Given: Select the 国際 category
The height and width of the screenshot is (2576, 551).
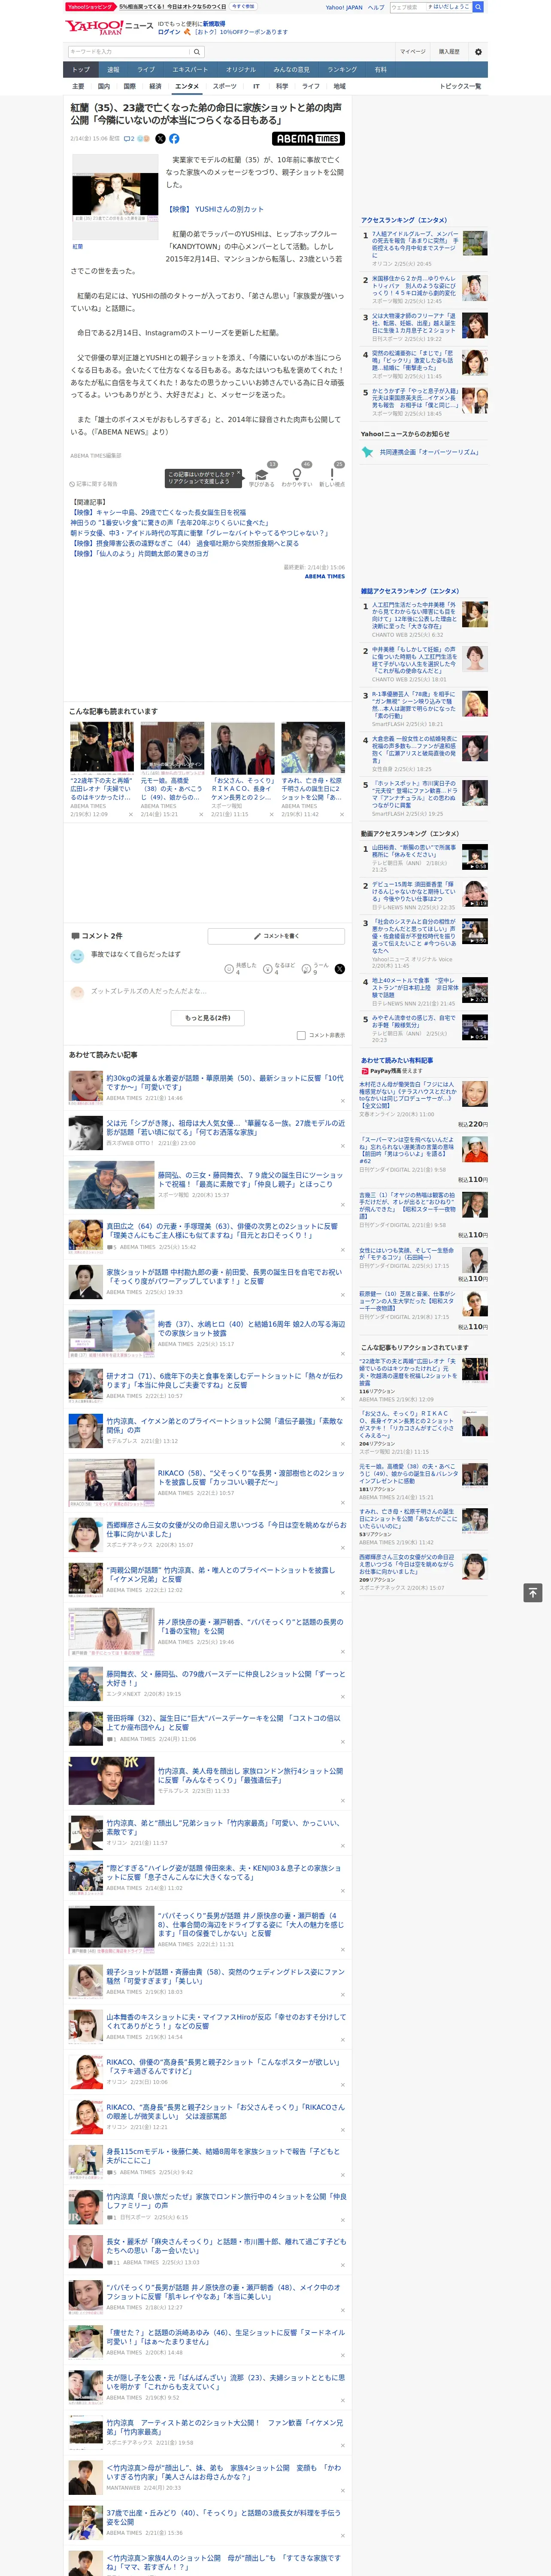Looking at the screenshot, I should click(129, 86).
